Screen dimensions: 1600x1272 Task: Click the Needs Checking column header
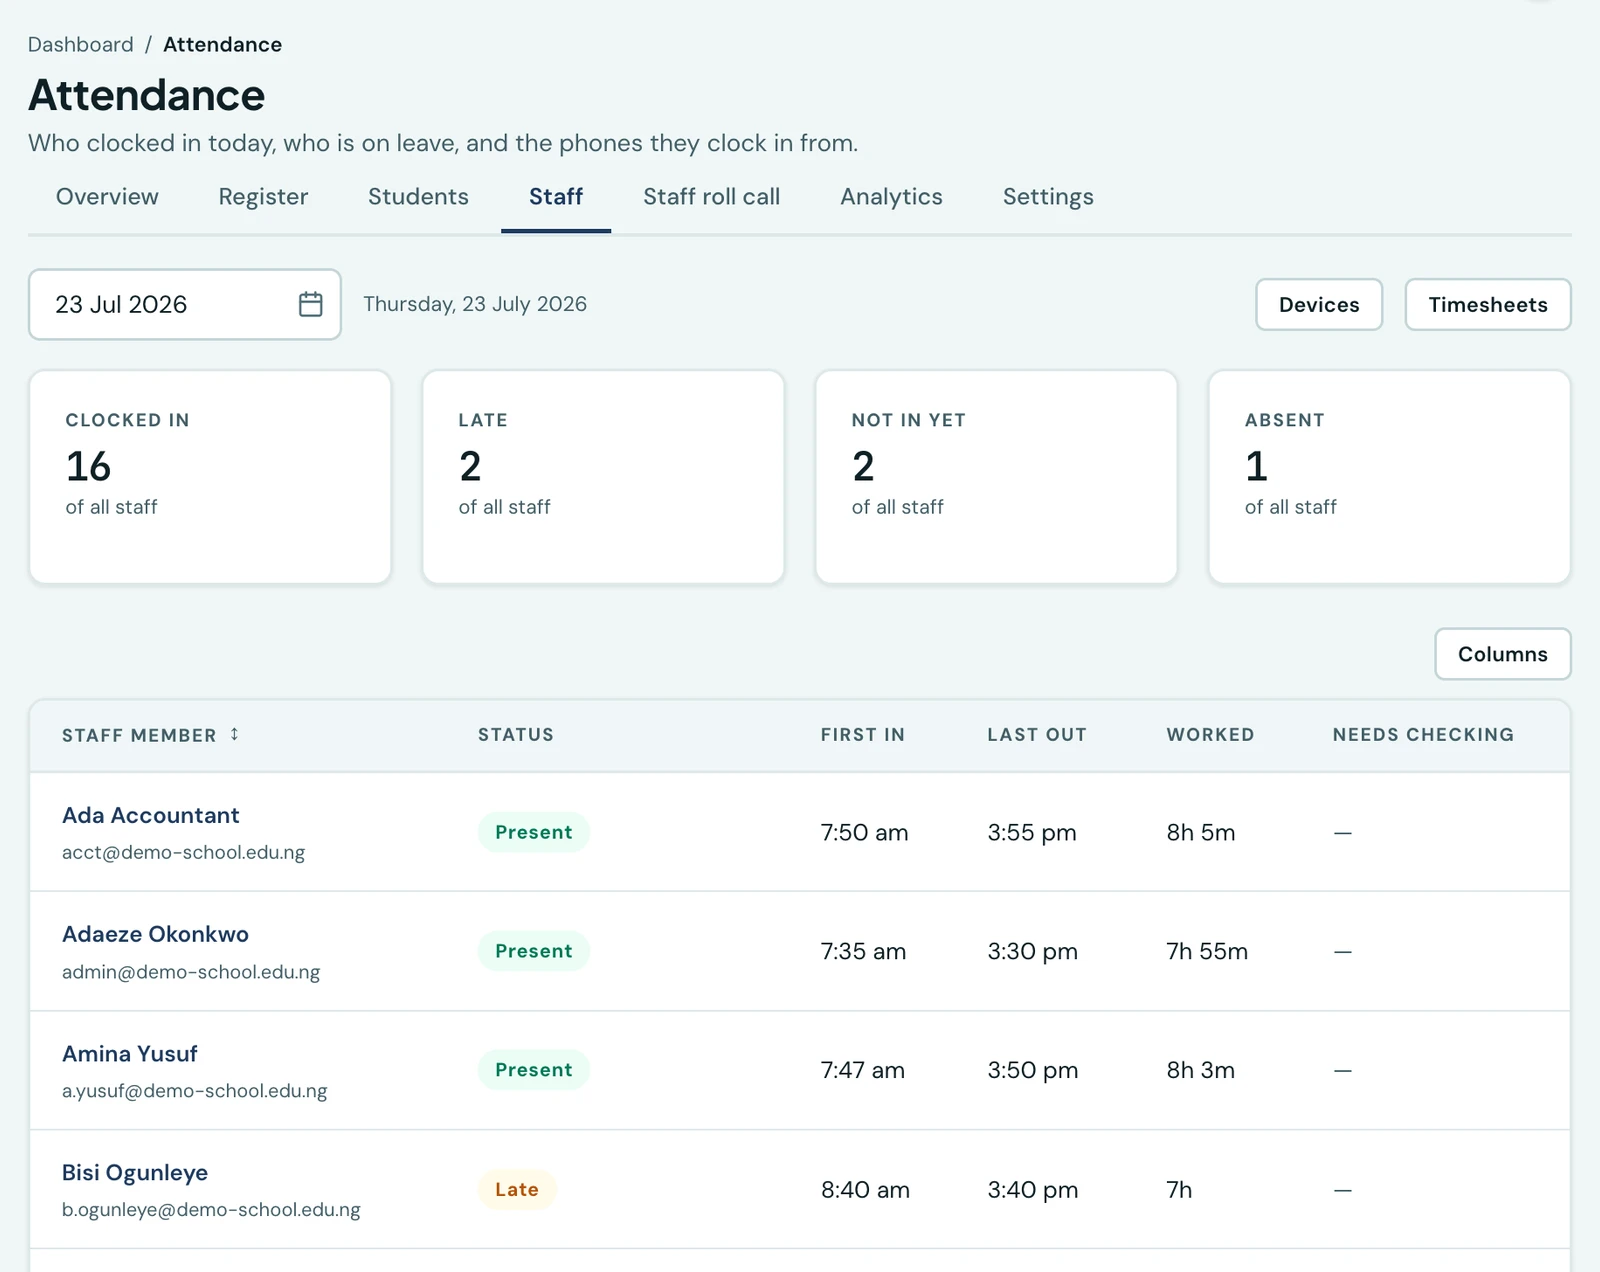(1423, 734)
